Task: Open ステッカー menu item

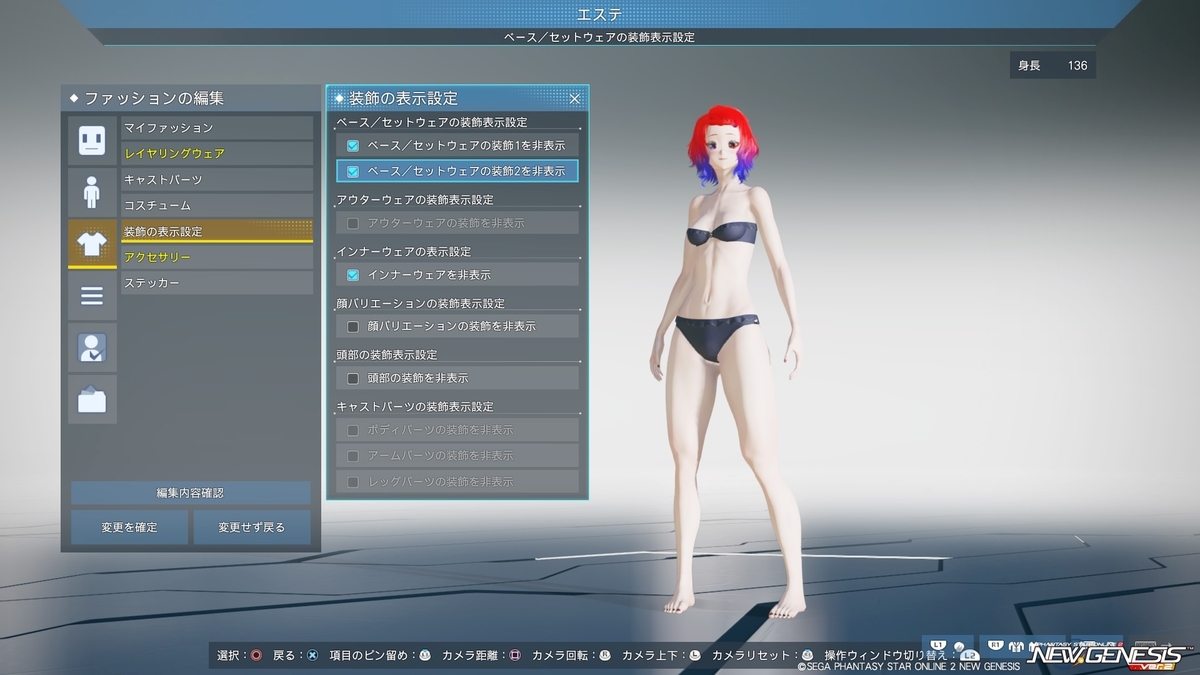Action: coord(217,284)
